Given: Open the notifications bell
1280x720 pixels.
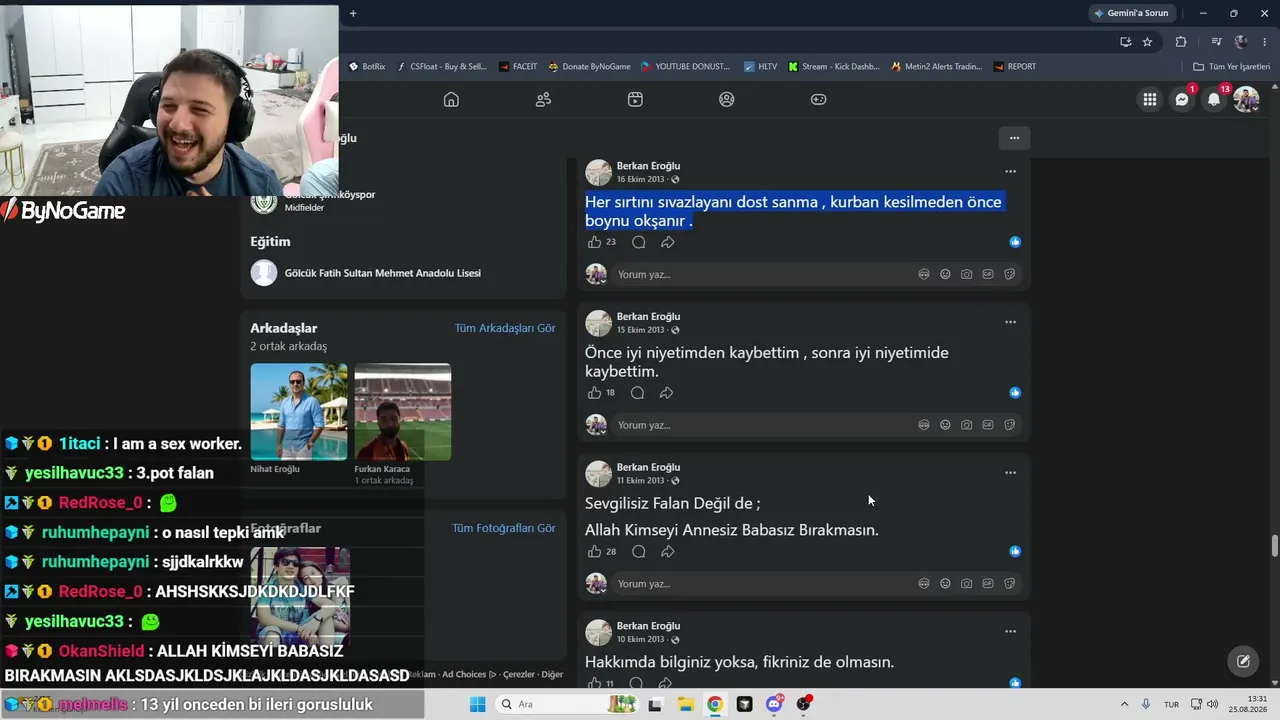Looking at the screenshot, I should pyautogui.click(x=1214, y=99).
